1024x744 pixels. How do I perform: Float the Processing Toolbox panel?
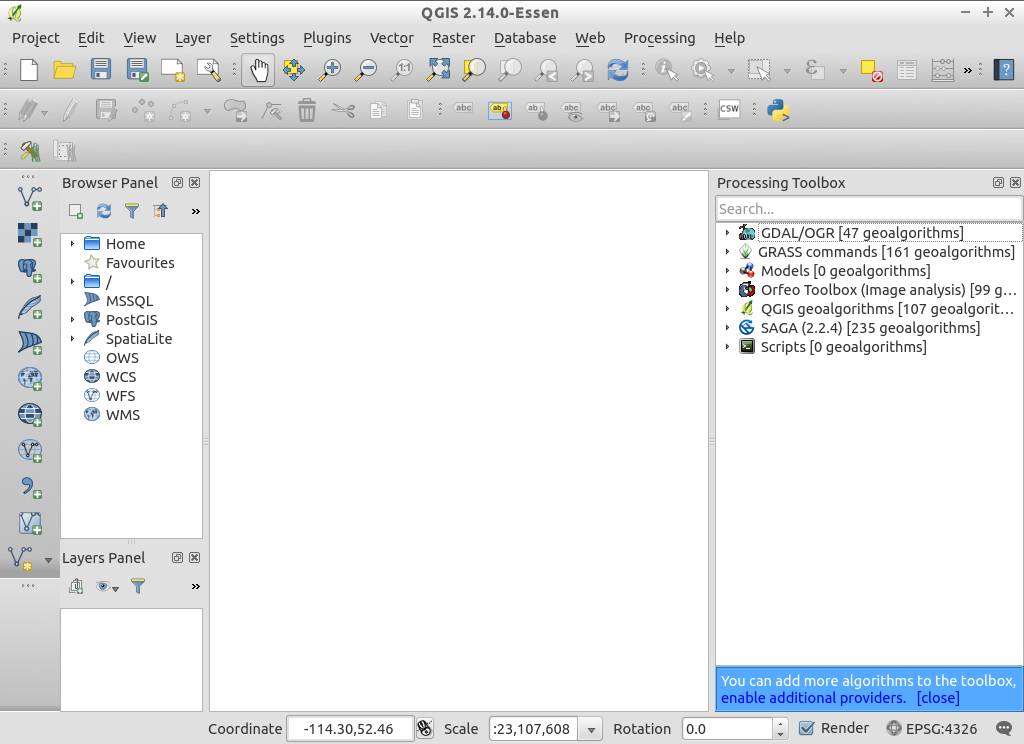tap(998, 183)
